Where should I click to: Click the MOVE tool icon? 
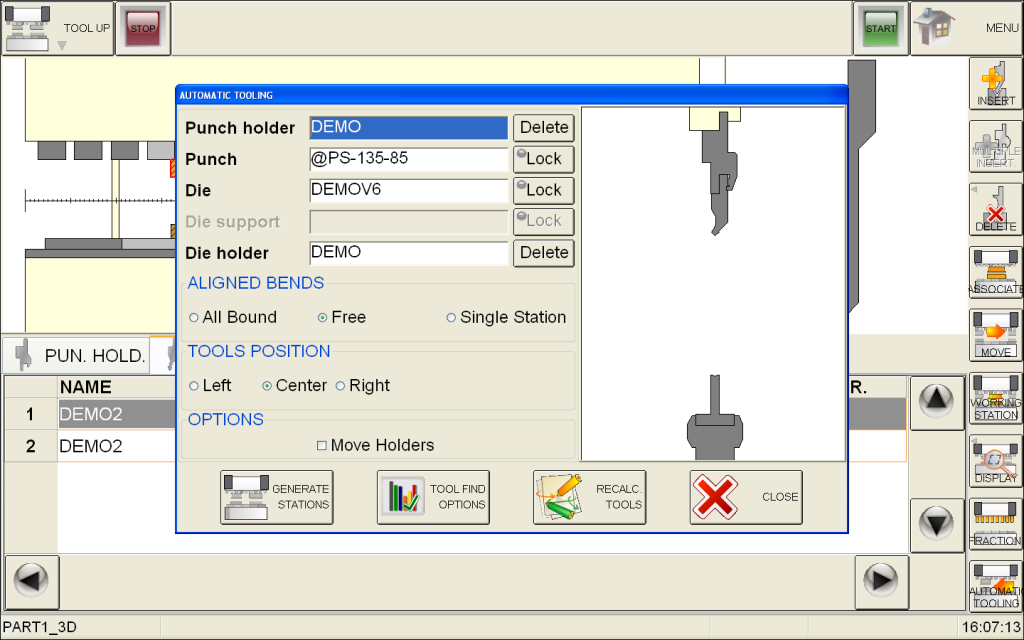tap(995, 335)
